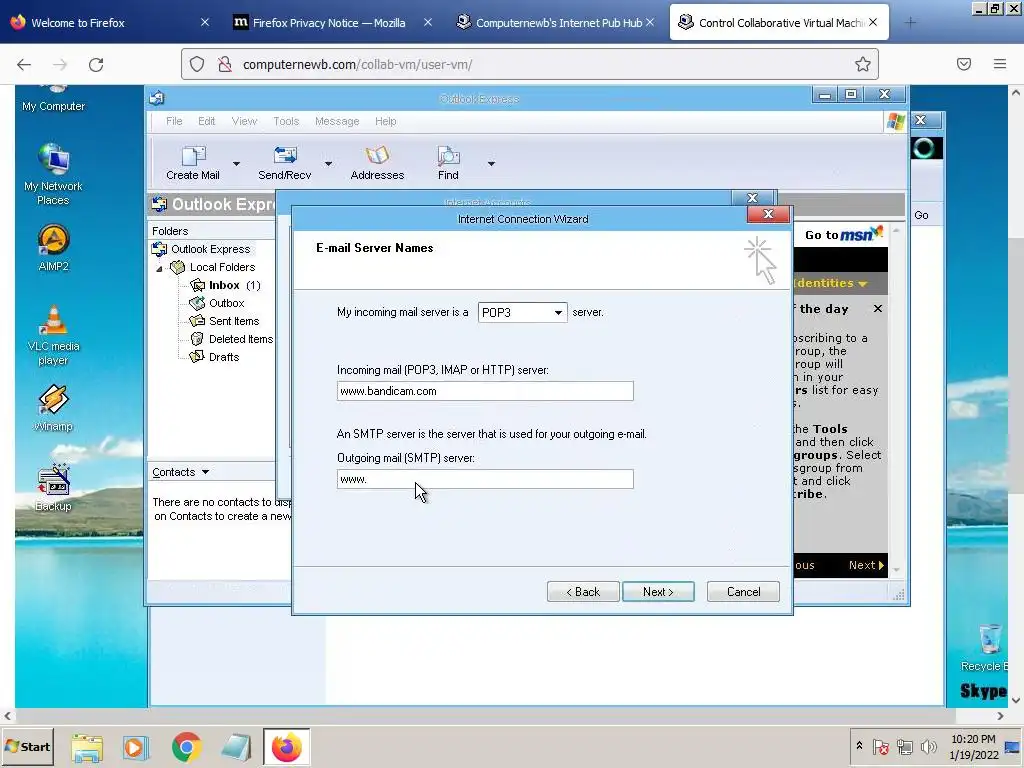Cancel the Internet Connection Wizard

click(x=743, y=592)
